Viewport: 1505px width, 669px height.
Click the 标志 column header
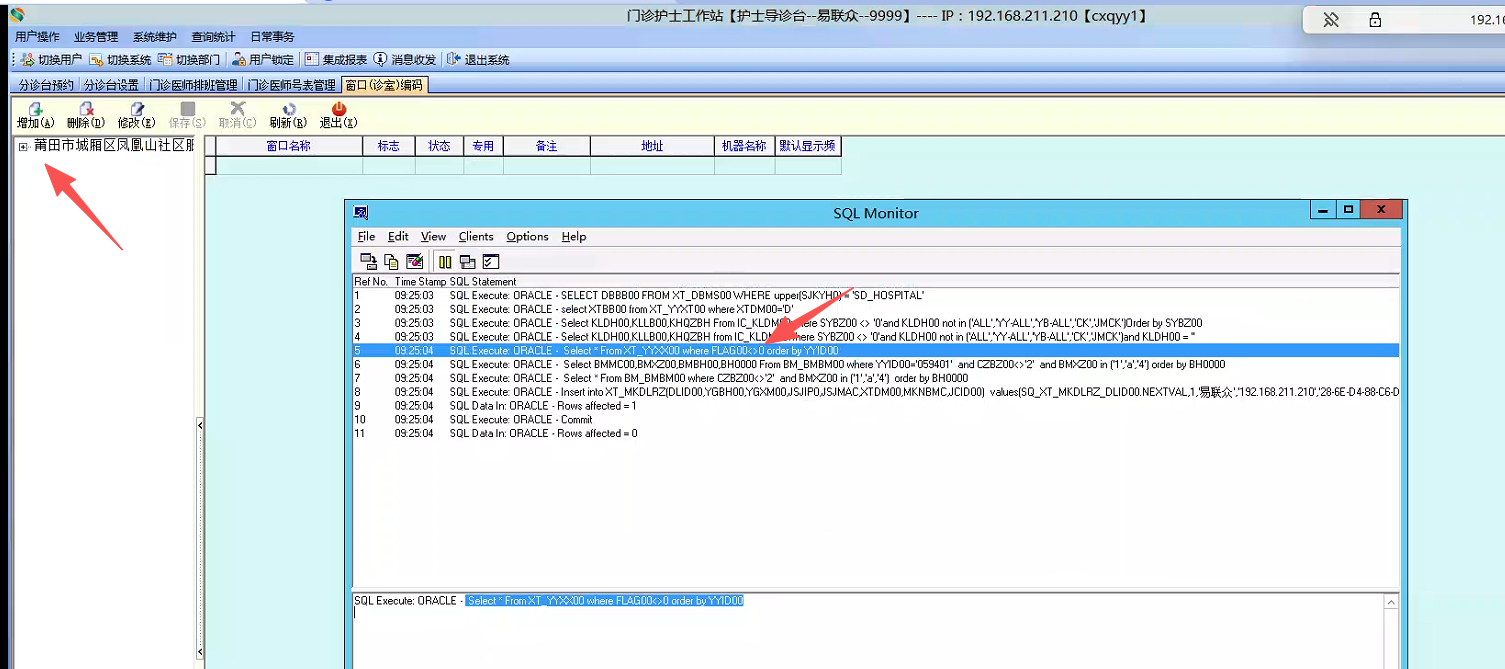click(389, 146)
